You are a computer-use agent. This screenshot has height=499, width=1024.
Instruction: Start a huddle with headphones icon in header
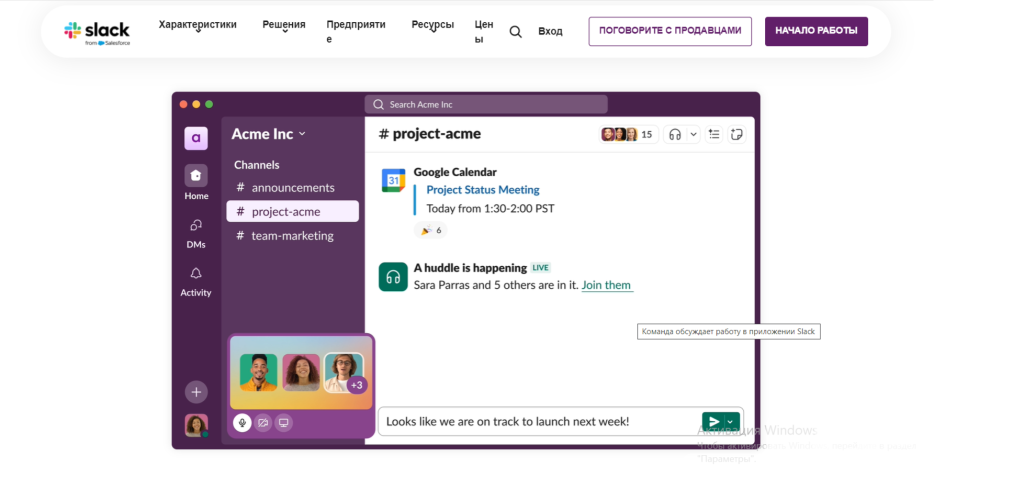(675, 135)
